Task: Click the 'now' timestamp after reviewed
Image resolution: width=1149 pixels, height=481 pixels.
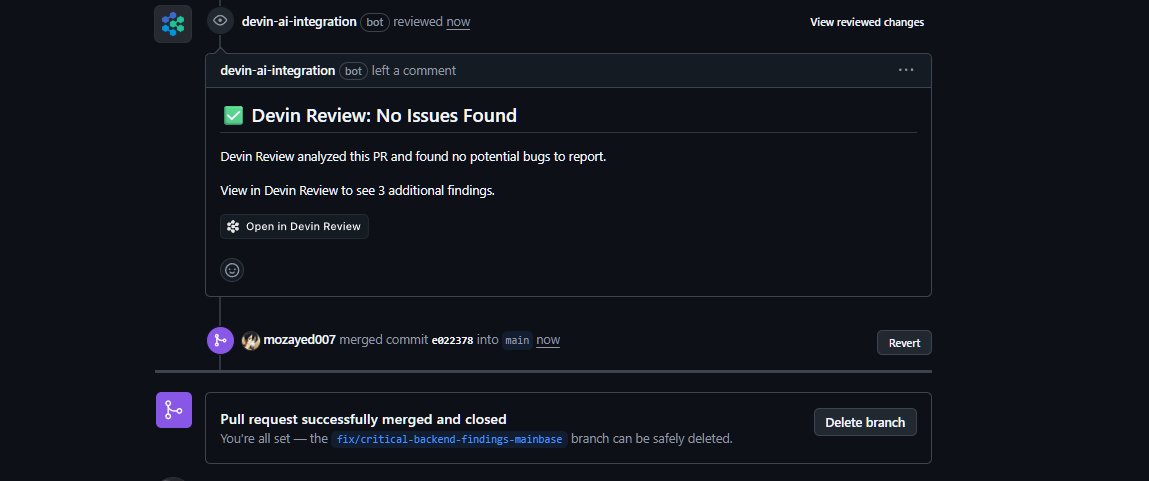Action: coord(458,22)
